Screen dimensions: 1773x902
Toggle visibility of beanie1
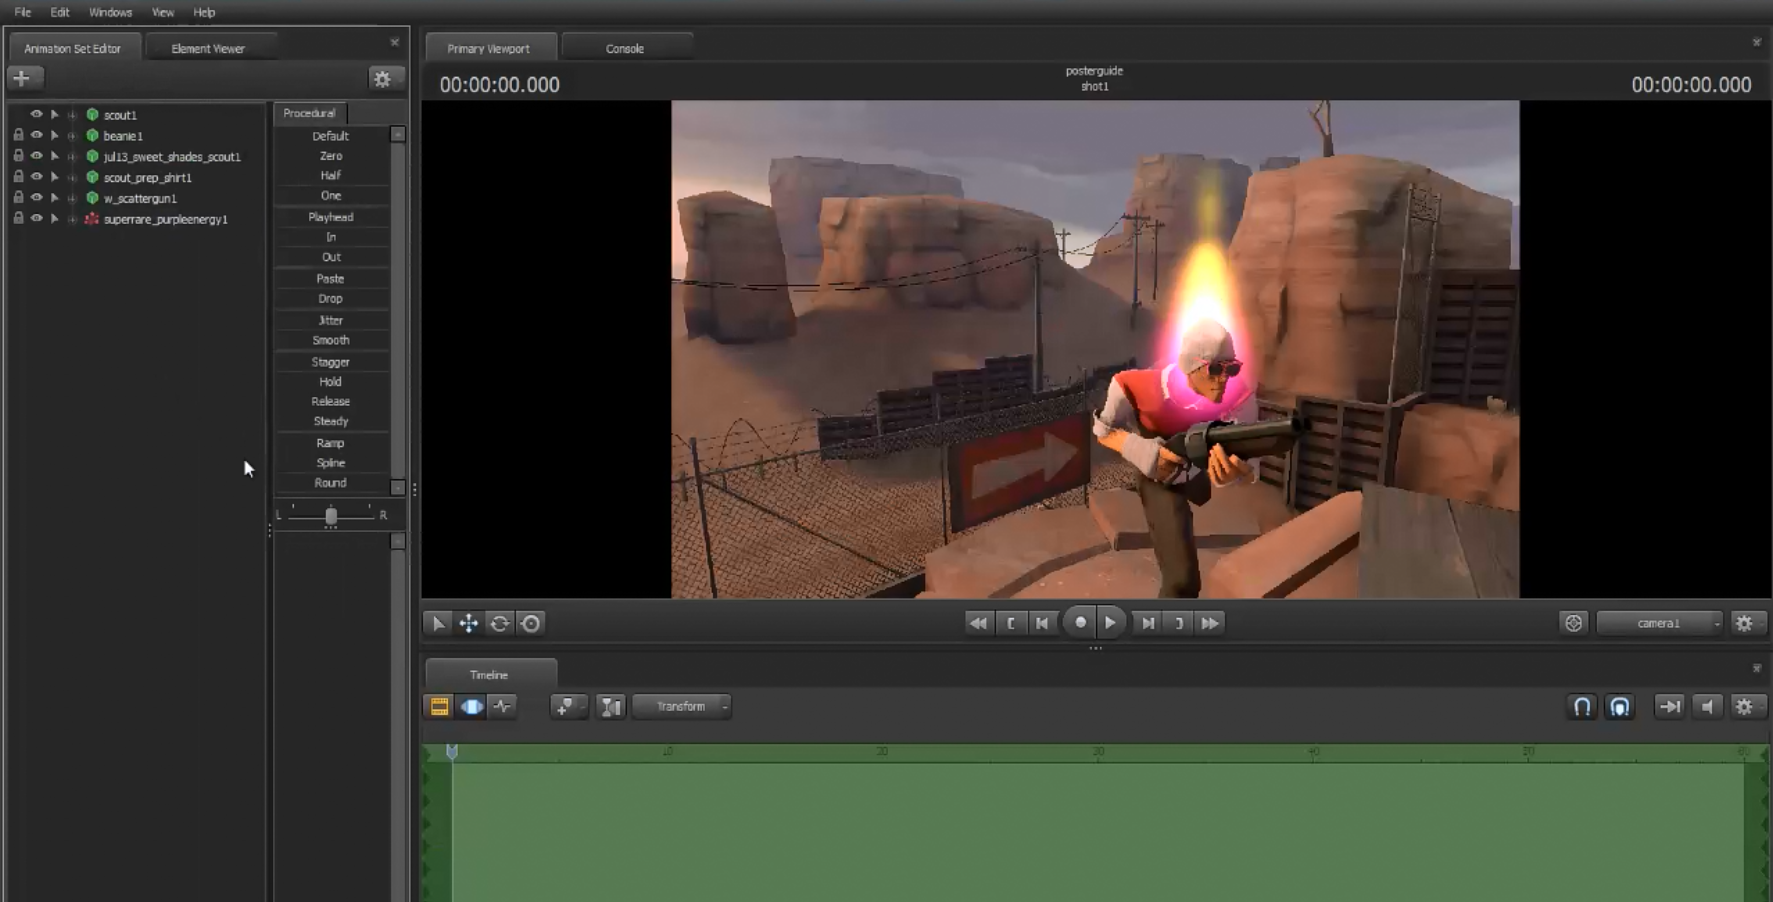point(36,135)
